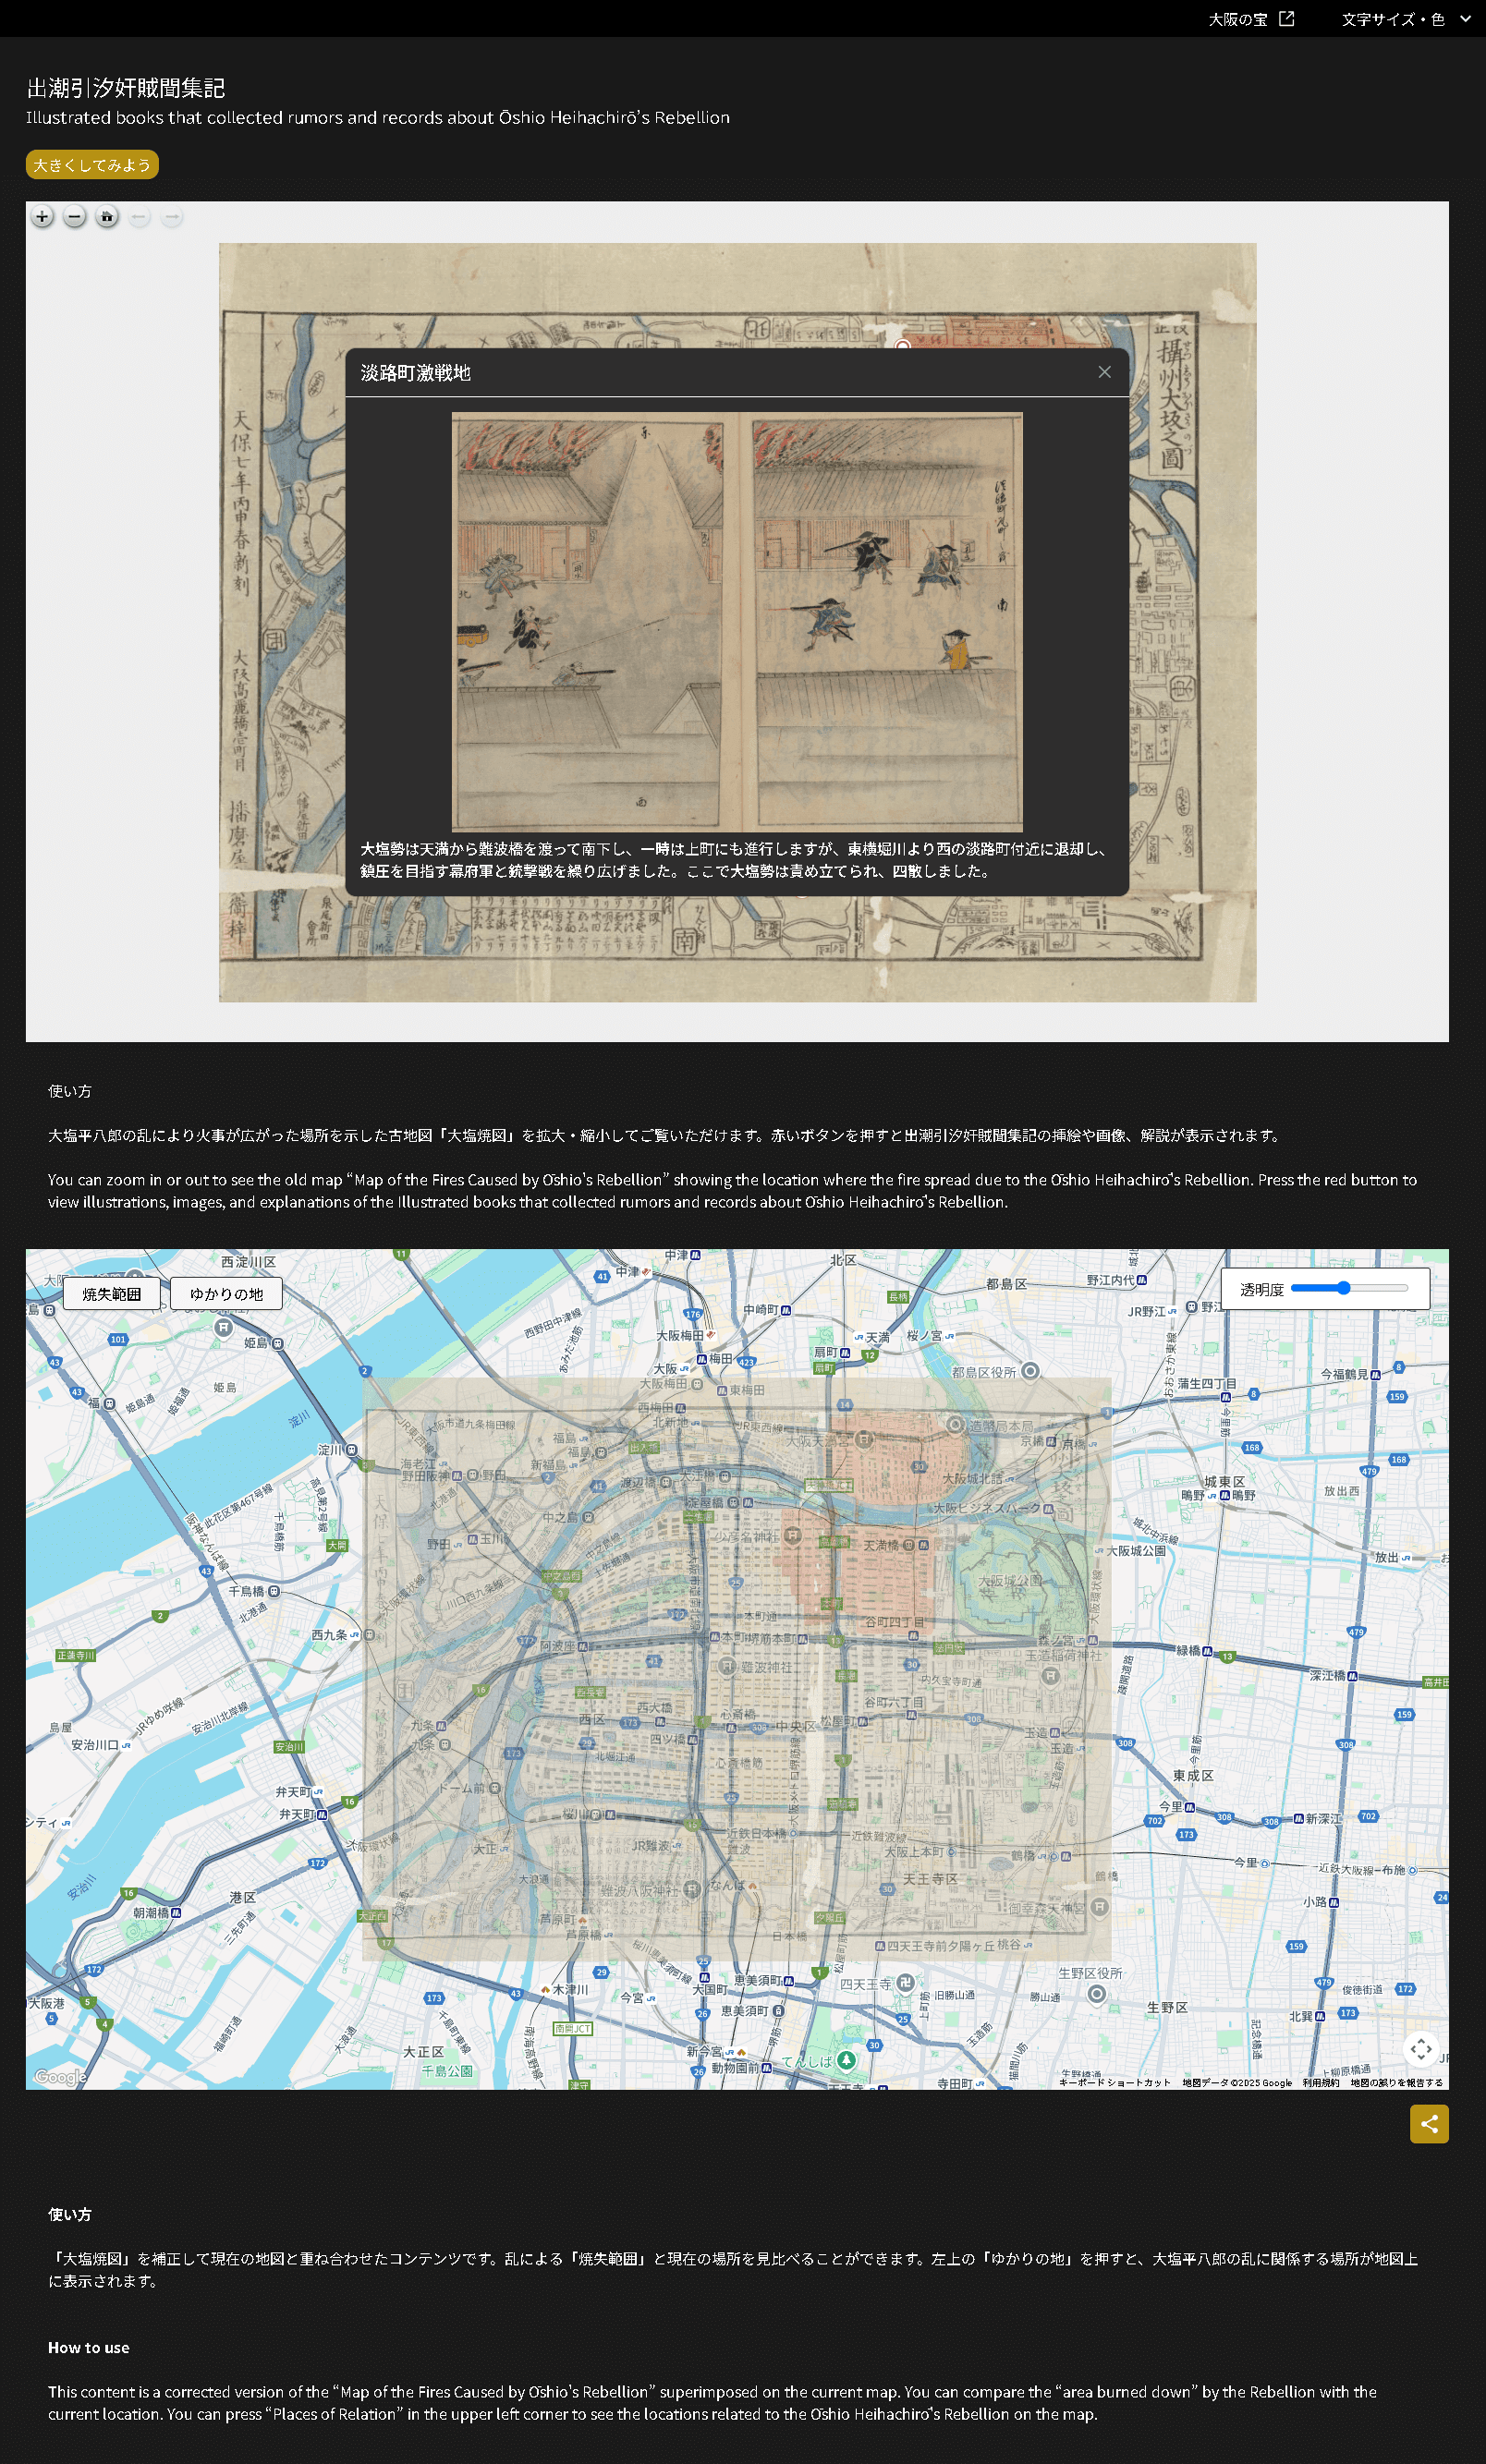Click the てんしば park icon on map

(846, 2060)
